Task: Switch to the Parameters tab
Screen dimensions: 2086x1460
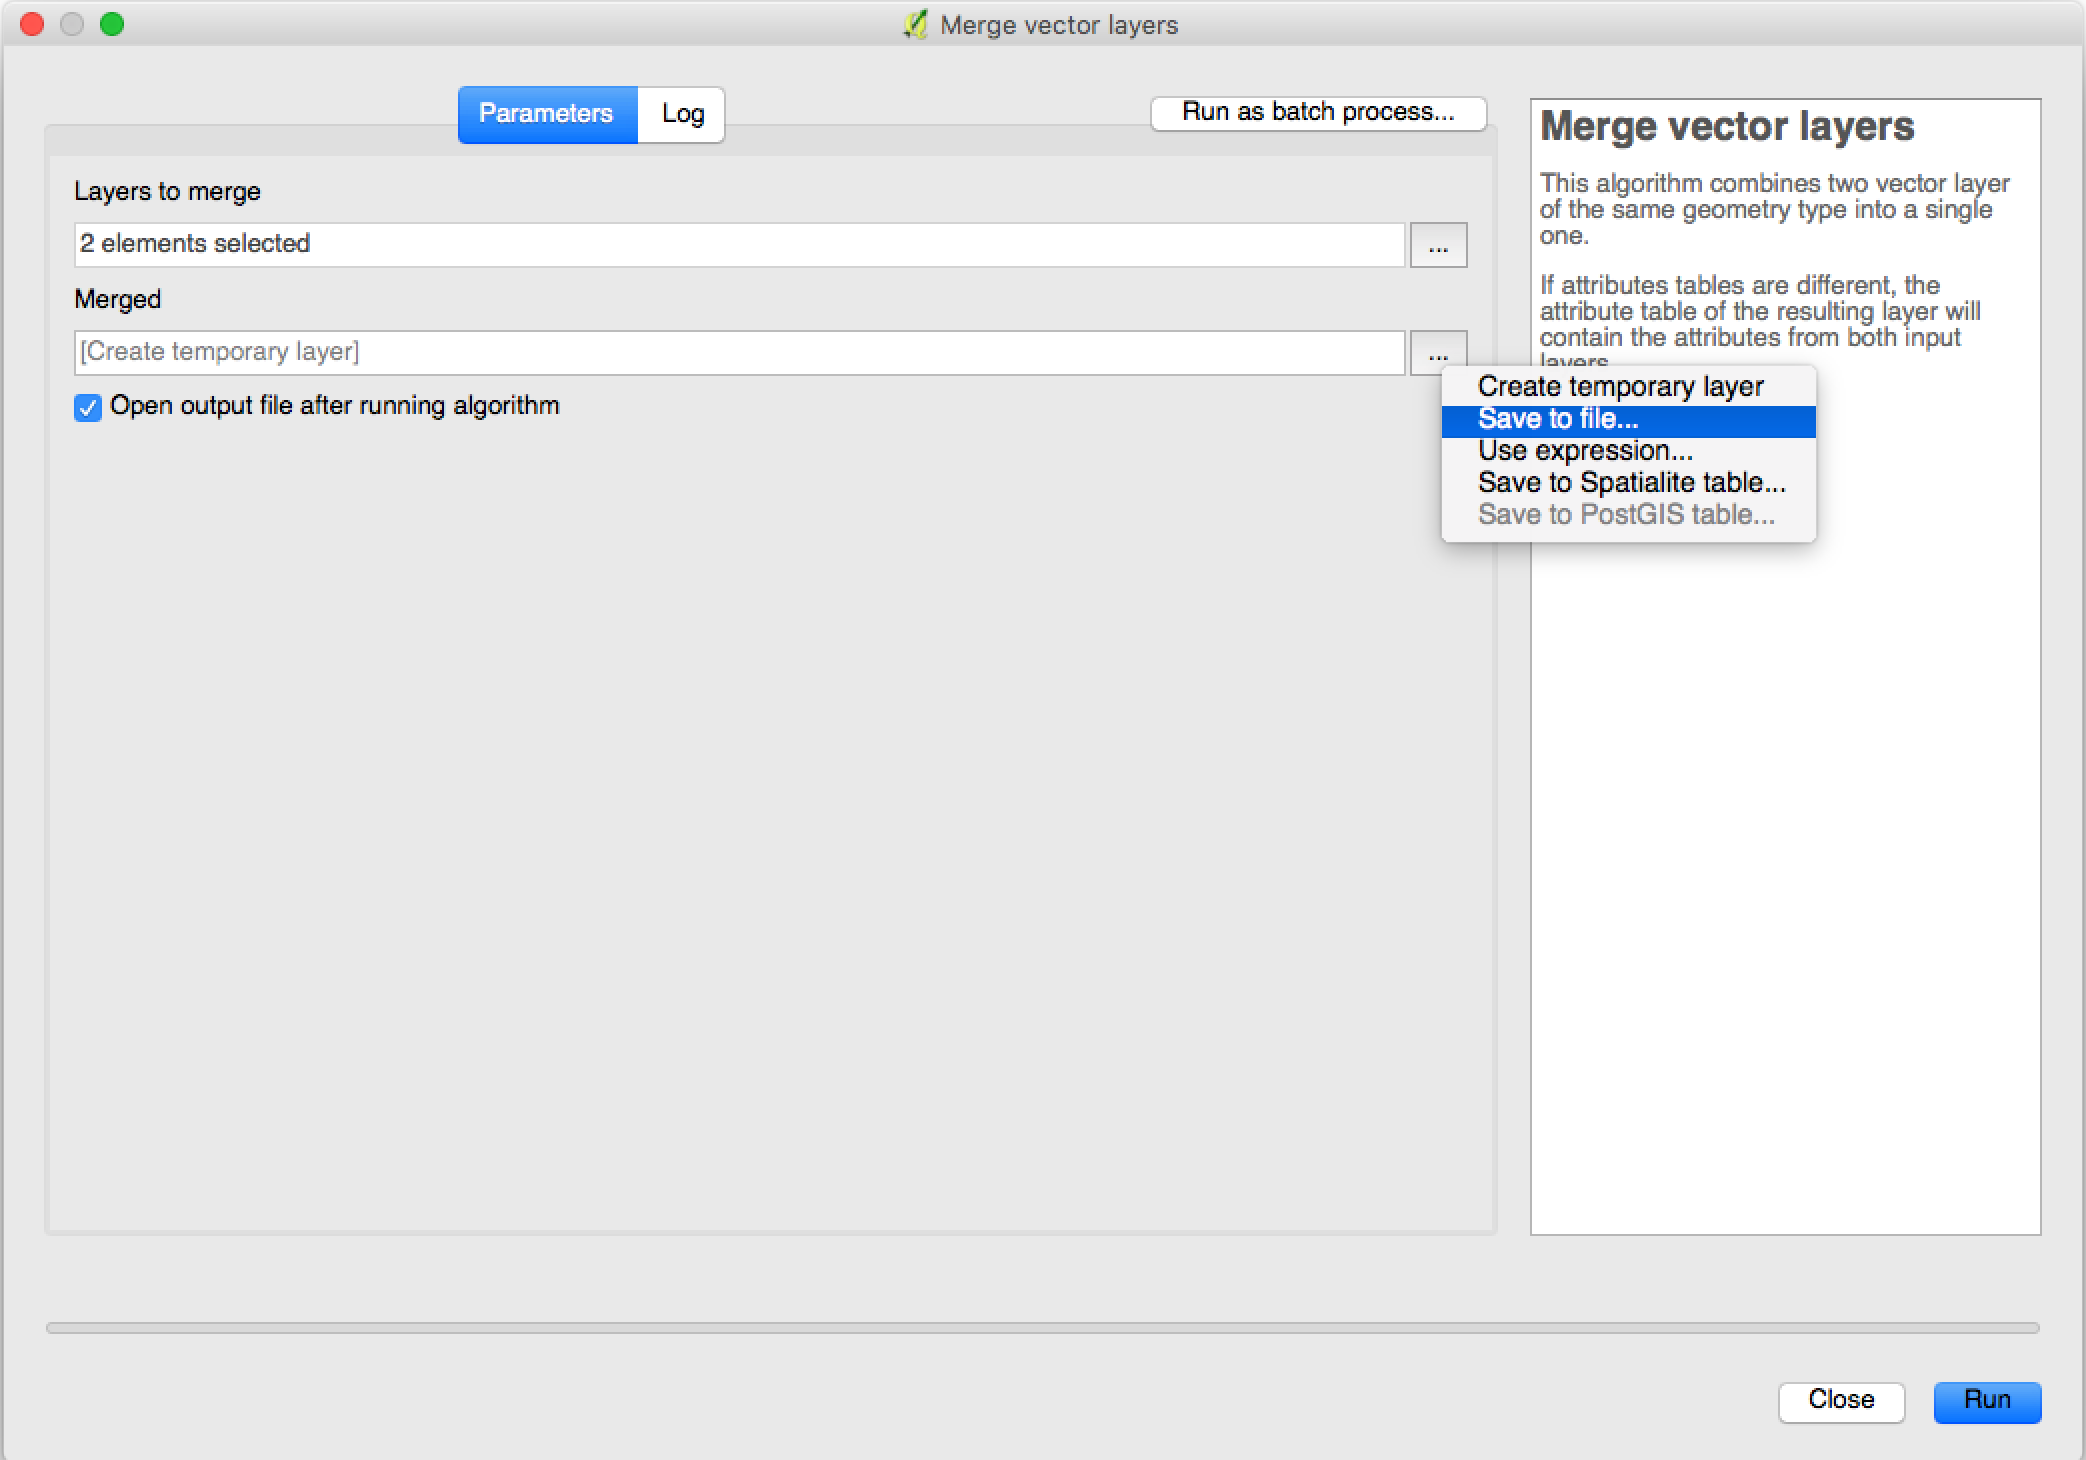Action: (547, 114)
